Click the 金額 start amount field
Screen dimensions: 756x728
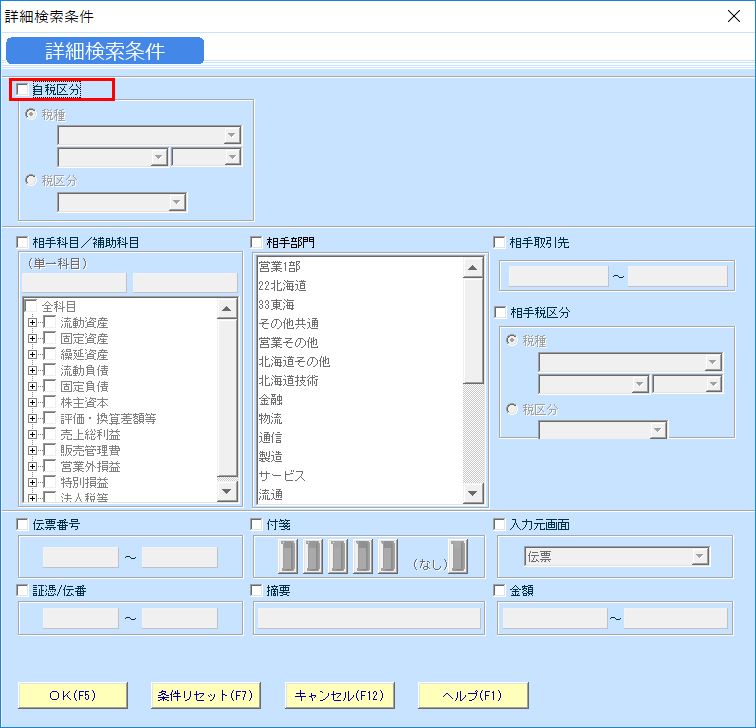click(554, 618)
